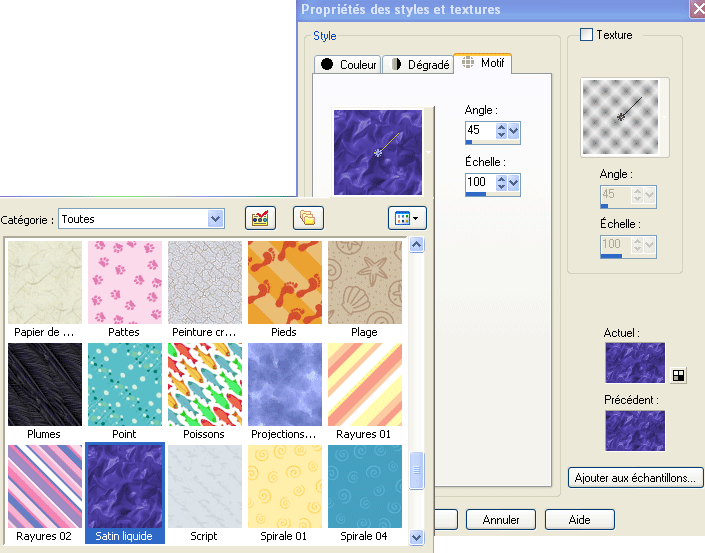The width and height of the screenshot is (705, 553).
Task: Switch to the Dégradé tab
Action: (417, 64)
